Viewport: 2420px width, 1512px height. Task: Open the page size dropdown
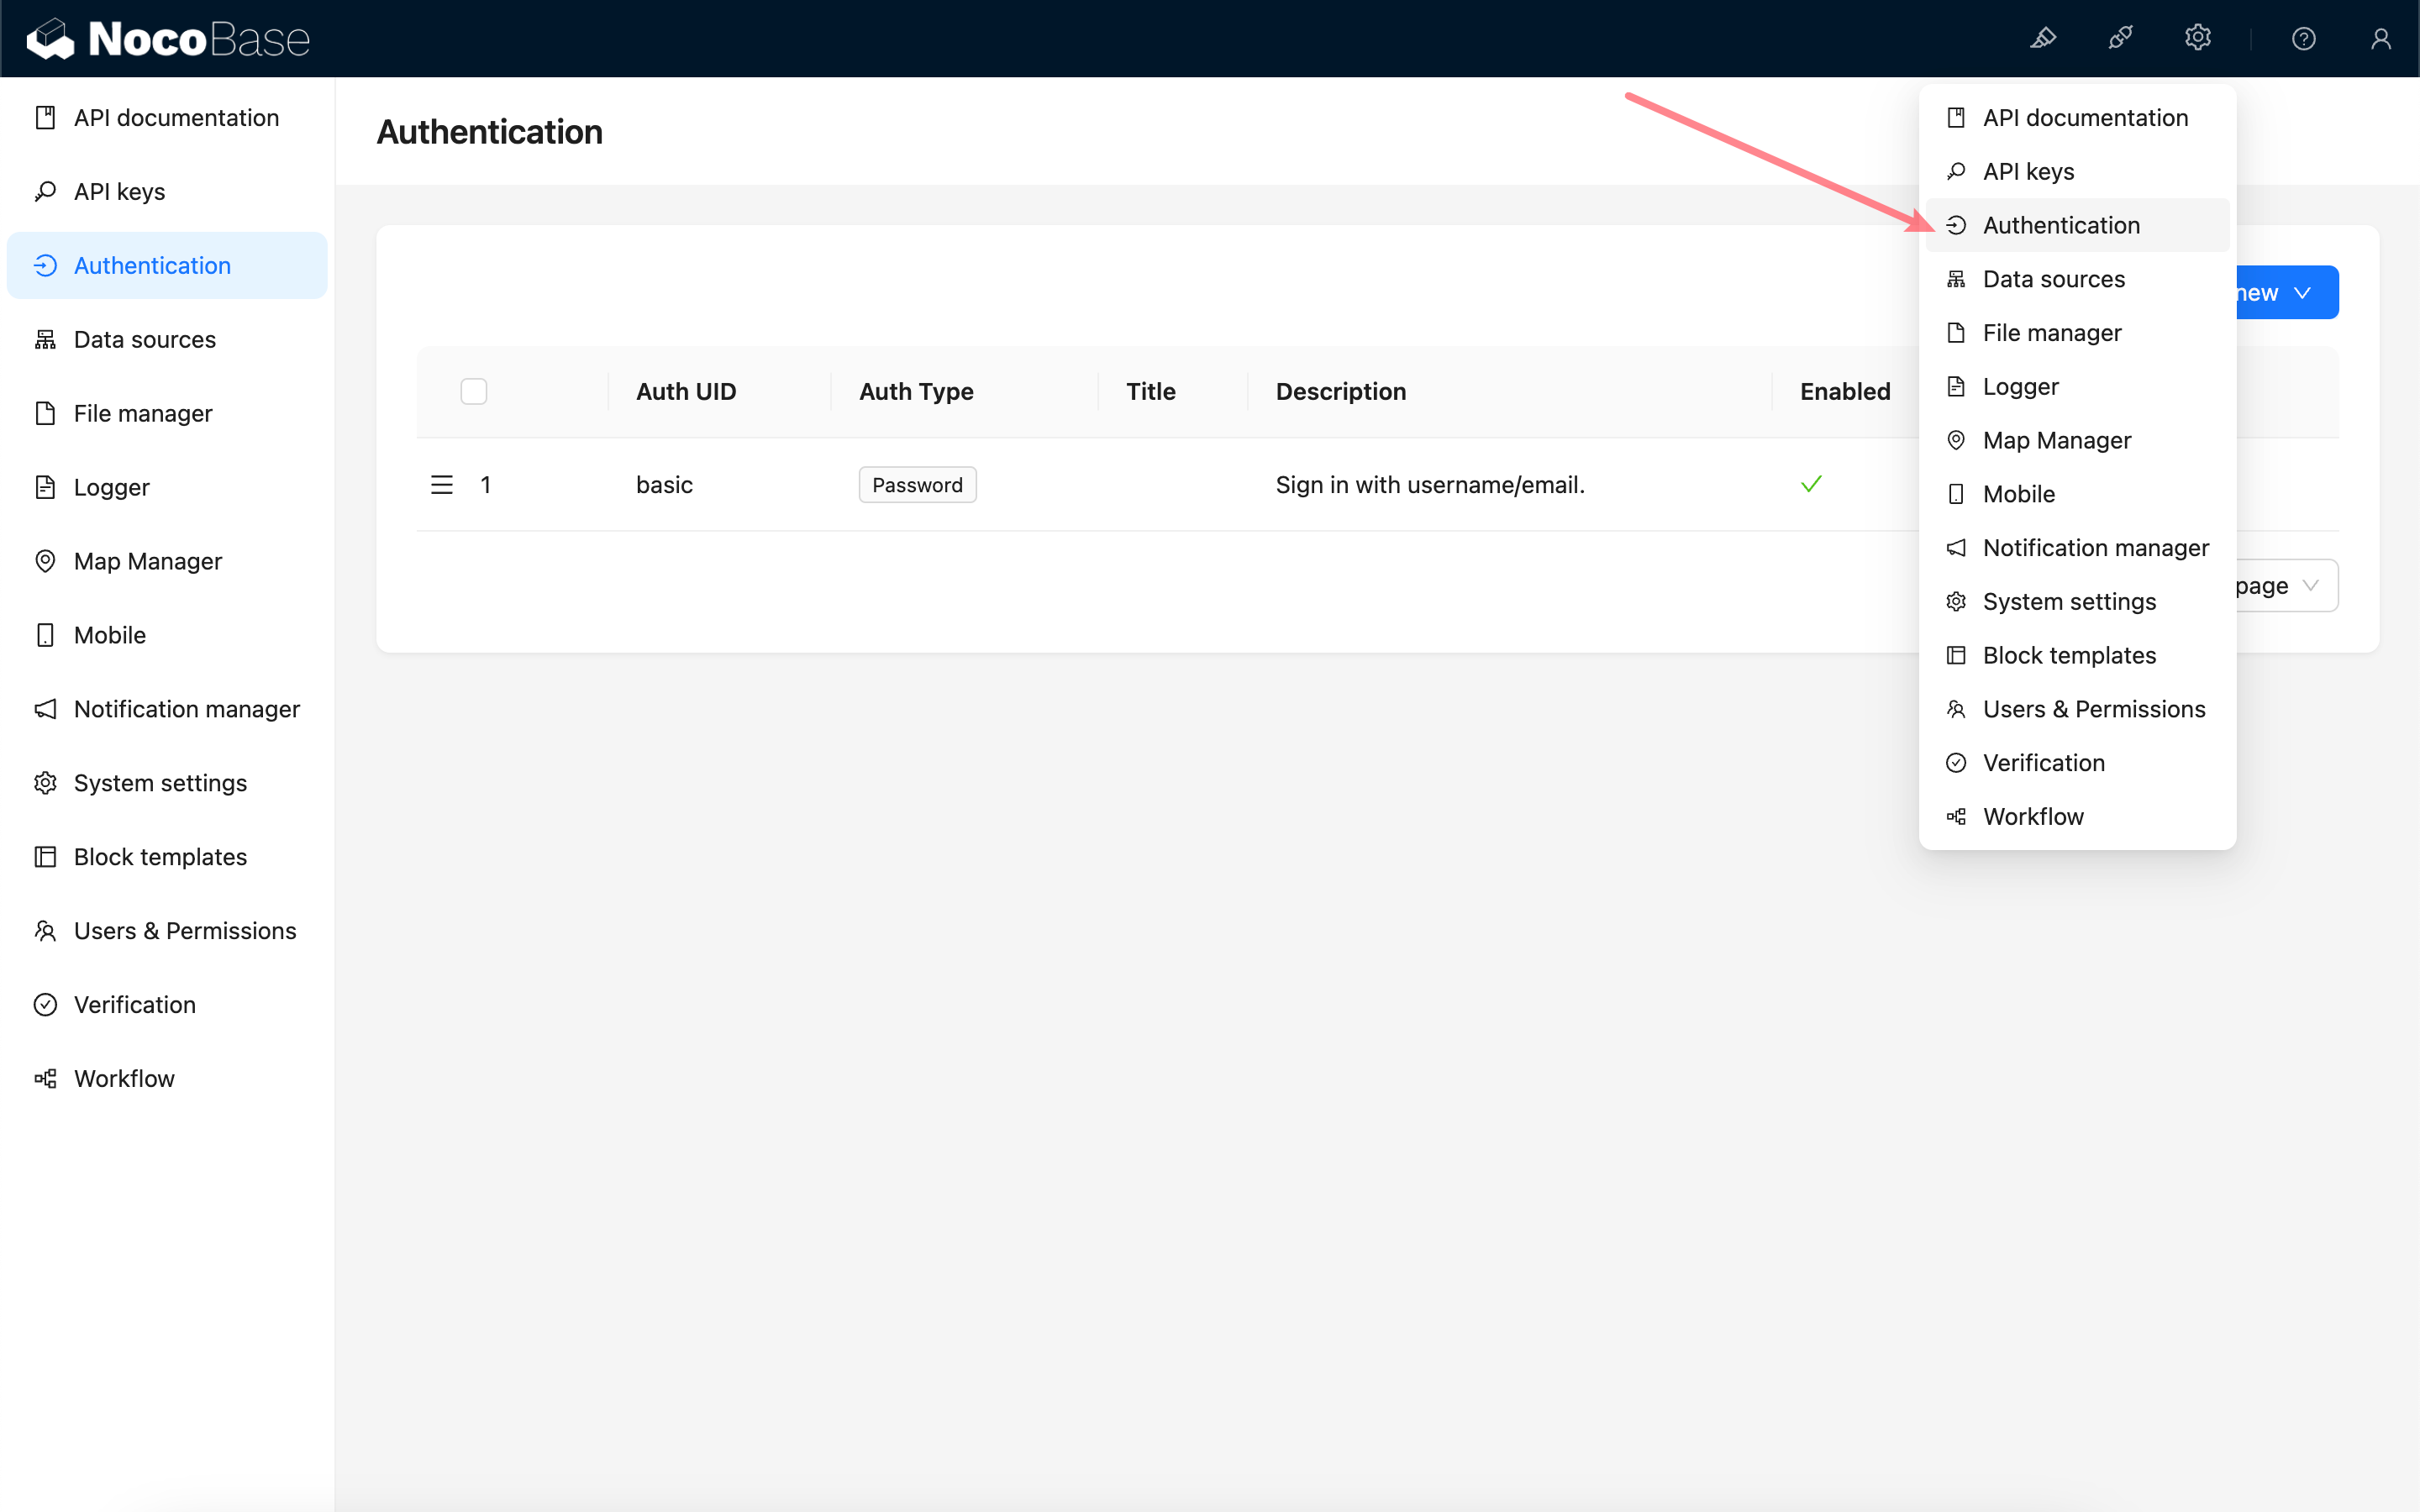point(2284,586)
